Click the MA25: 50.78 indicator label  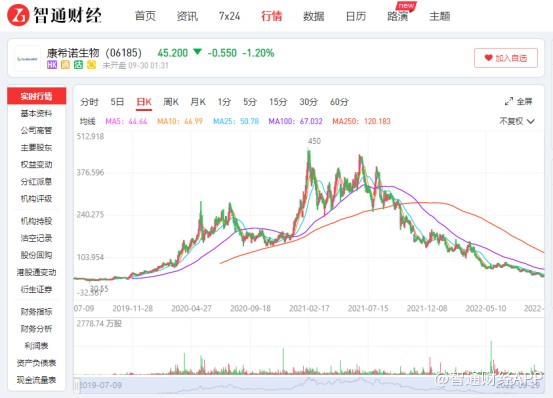pyautogui.click(x=236, y=121)
